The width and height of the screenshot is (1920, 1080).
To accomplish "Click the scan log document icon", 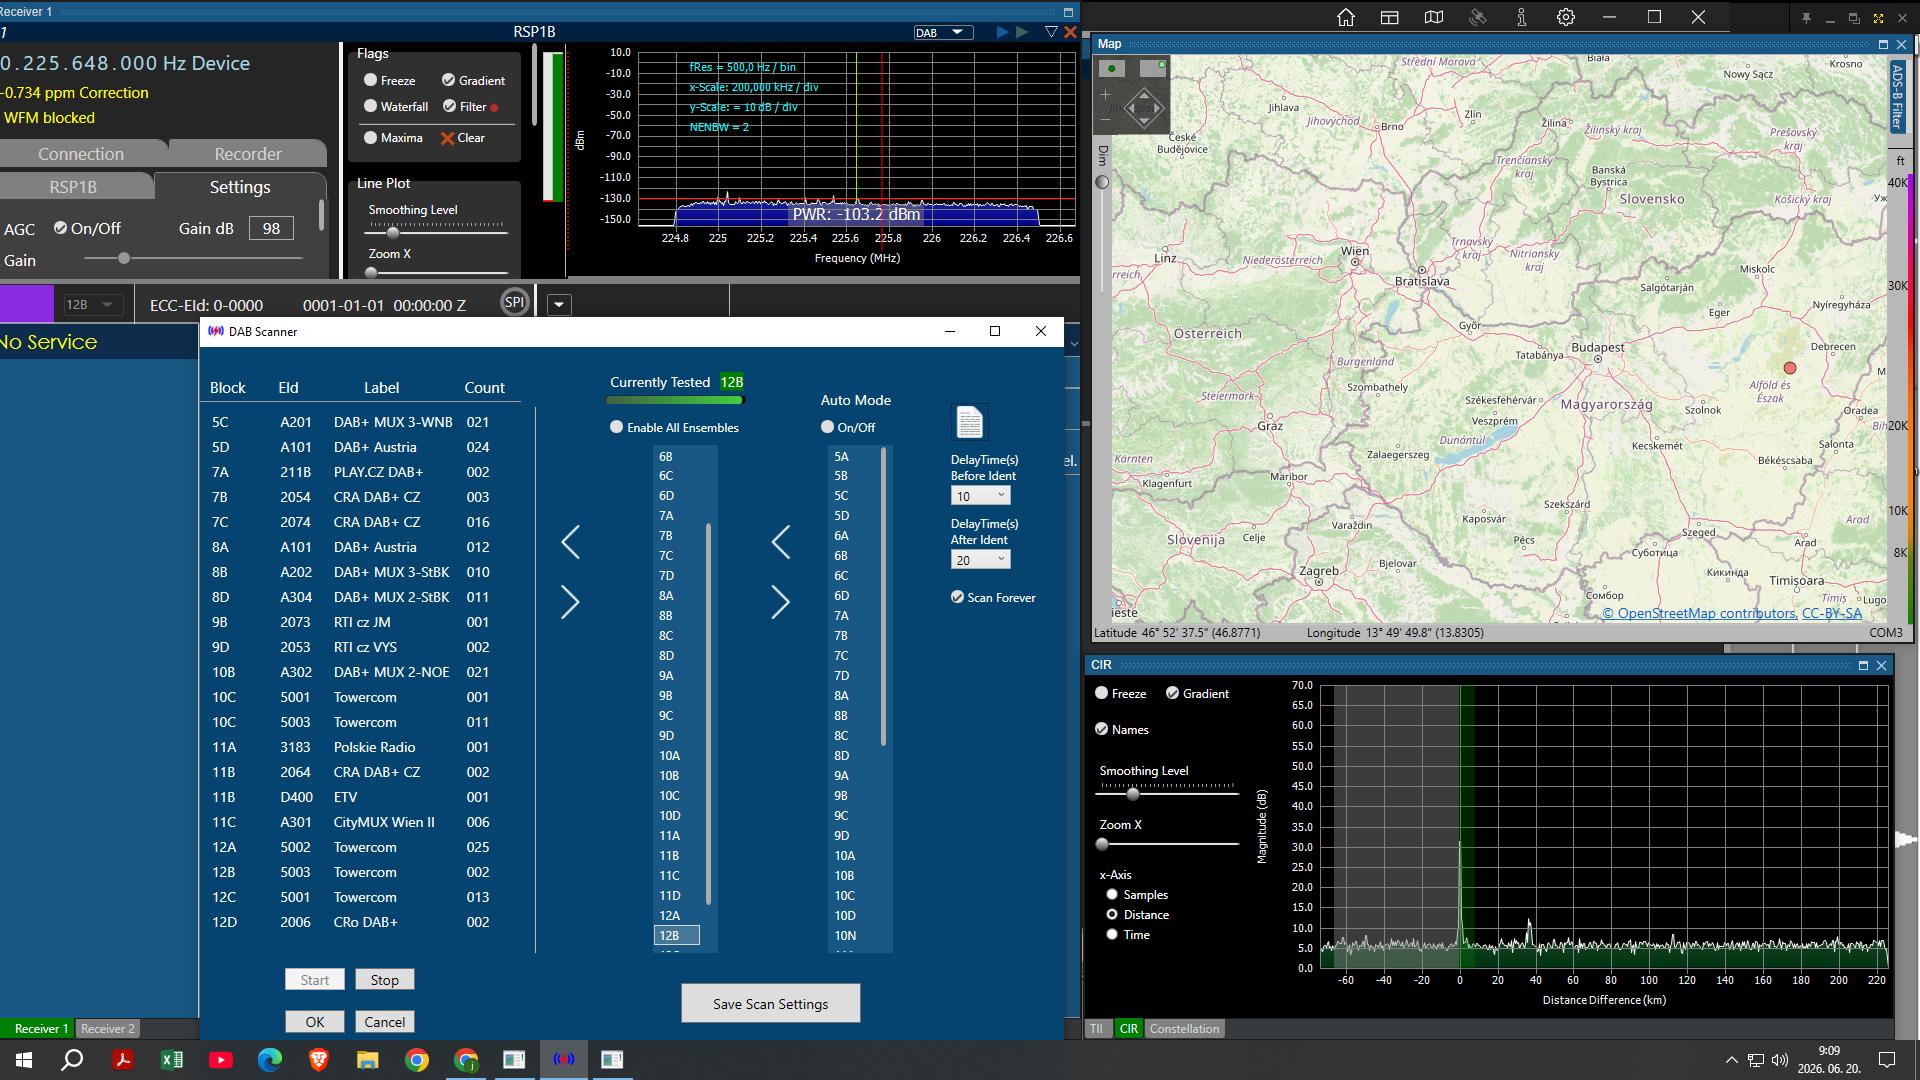I will point(969,422).
